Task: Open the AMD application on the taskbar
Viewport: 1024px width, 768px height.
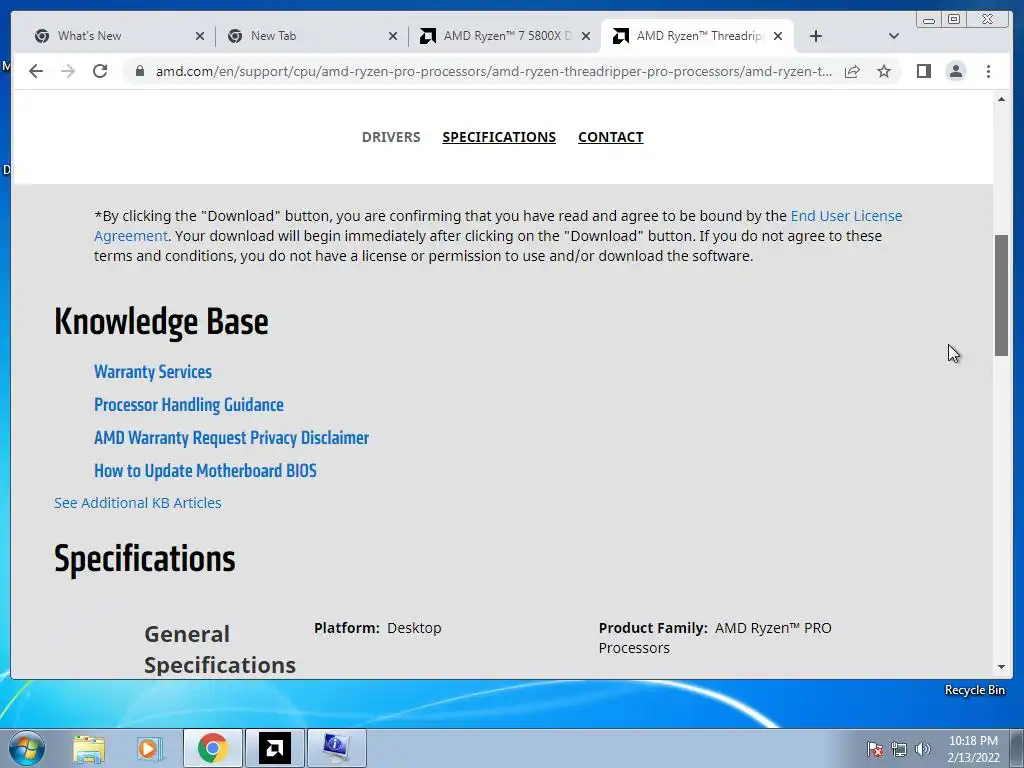Action: point(274,748)
